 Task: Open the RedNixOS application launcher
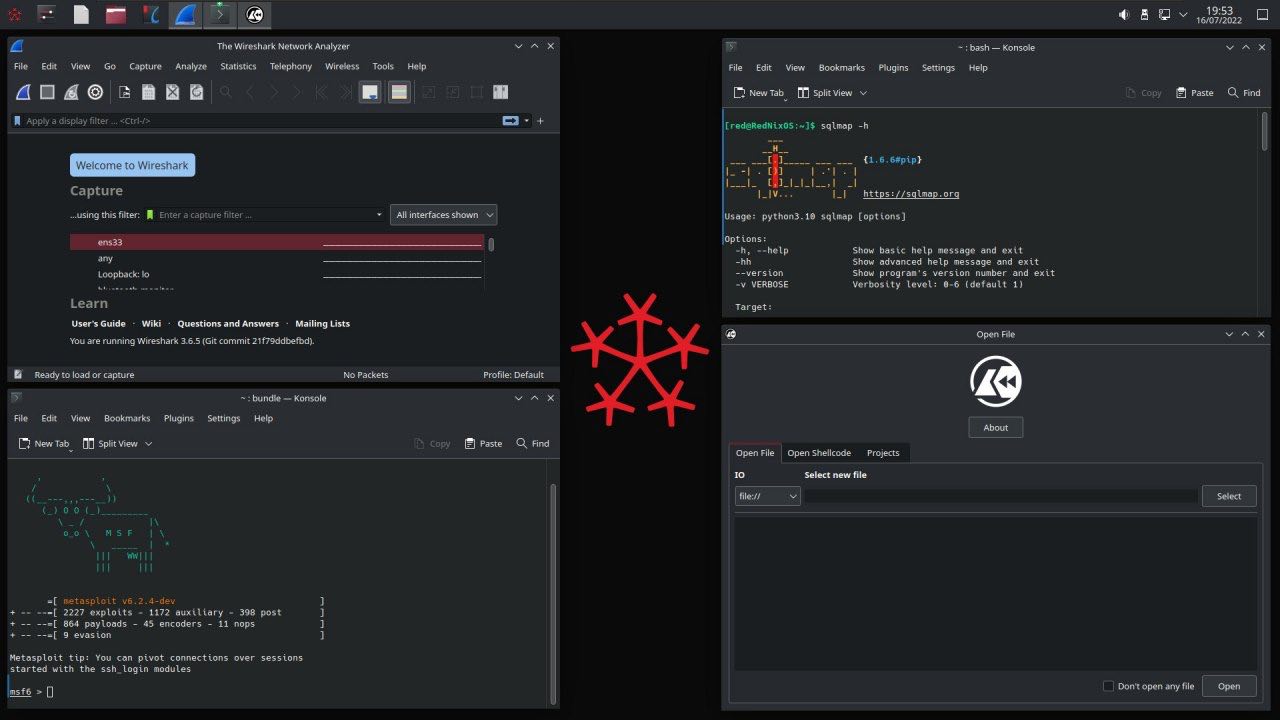pos(15,14)
